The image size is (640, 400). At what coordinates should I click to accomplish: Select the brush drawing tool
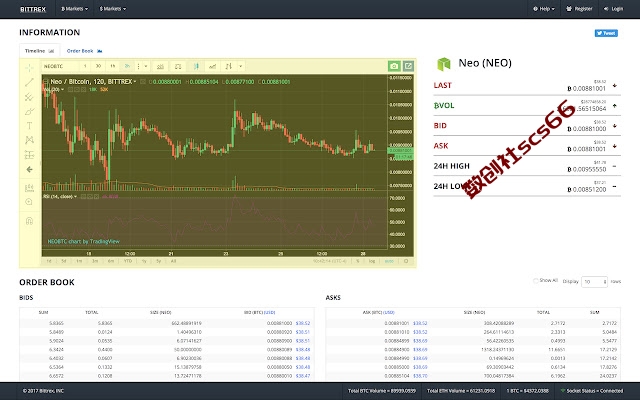pyautogui.click(x=29, y=111)
